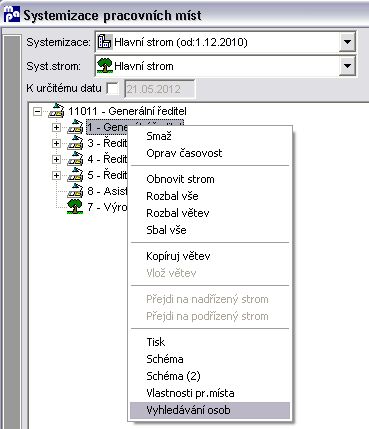The height and width of the screenshot is (429, 369).
Task: Click Hlavní strom (od:1.12.2010) combo text
Action: tap(181, 42)
